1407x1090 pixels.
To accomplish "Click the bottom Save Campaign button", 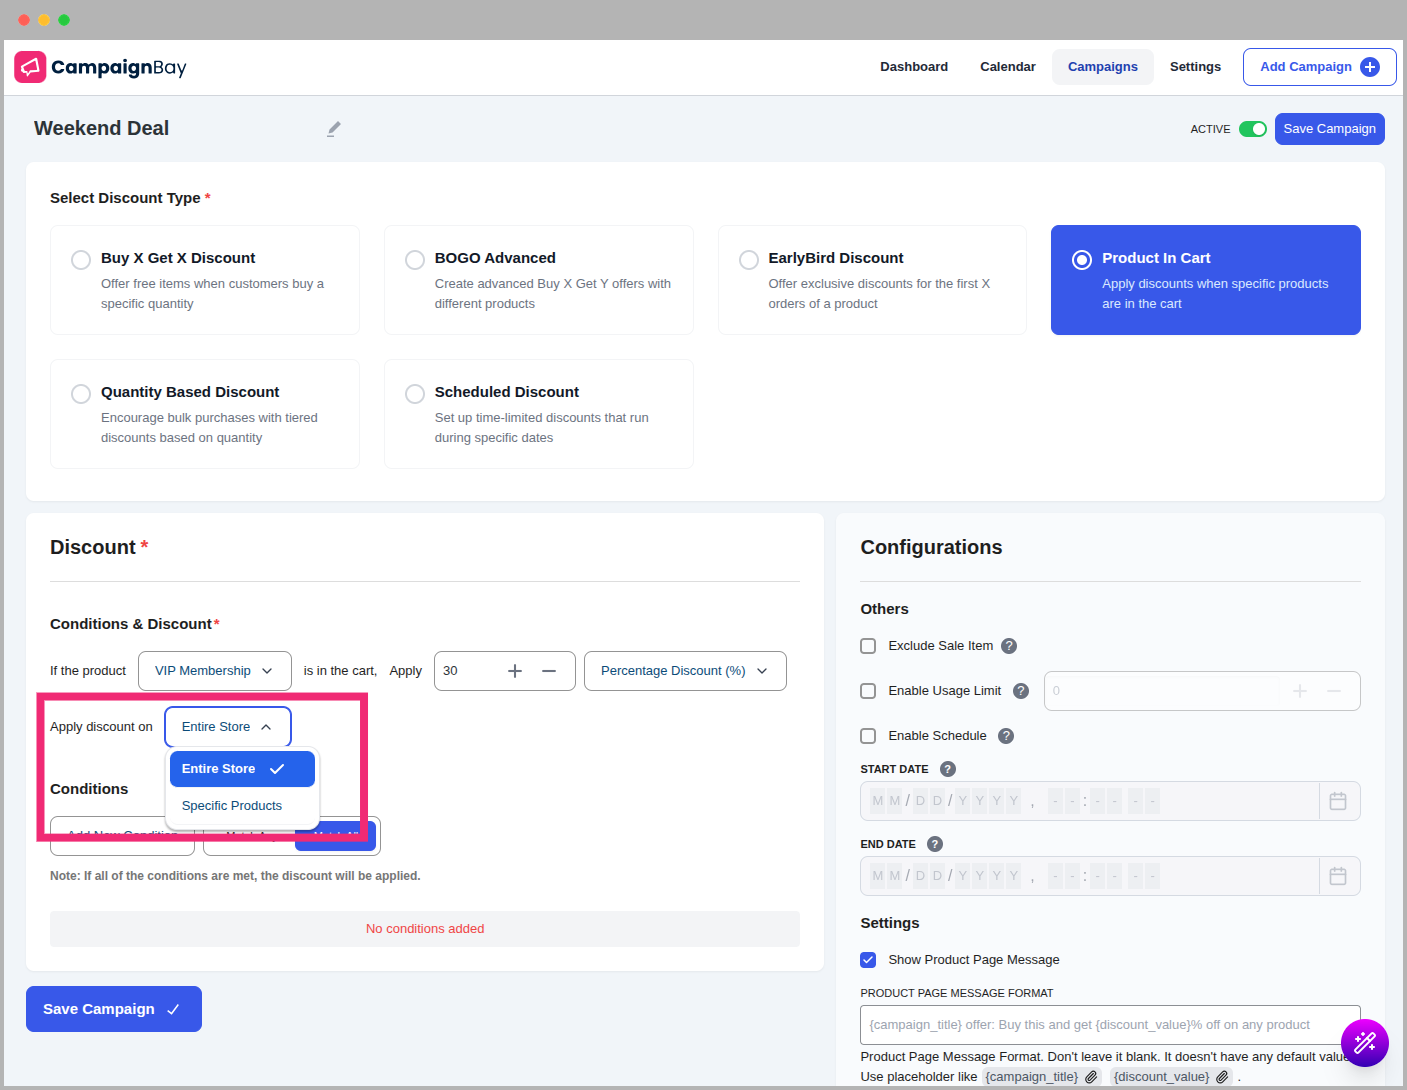I will [113, 1009].
